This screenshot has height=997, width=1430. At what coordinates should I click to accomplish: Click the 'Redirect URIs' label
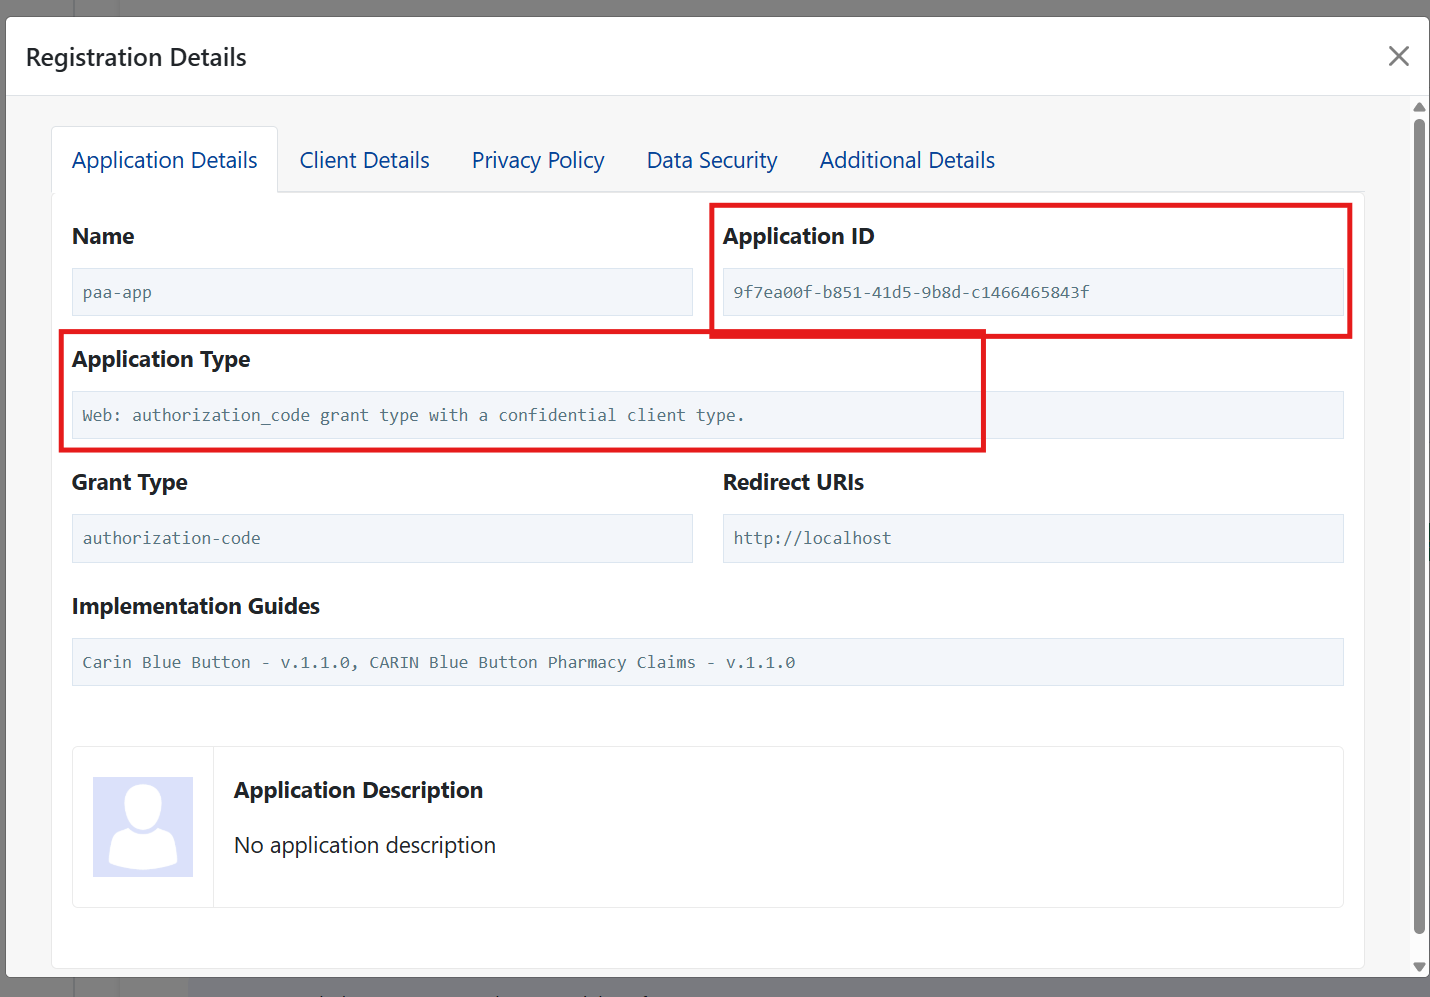[793, 482]
